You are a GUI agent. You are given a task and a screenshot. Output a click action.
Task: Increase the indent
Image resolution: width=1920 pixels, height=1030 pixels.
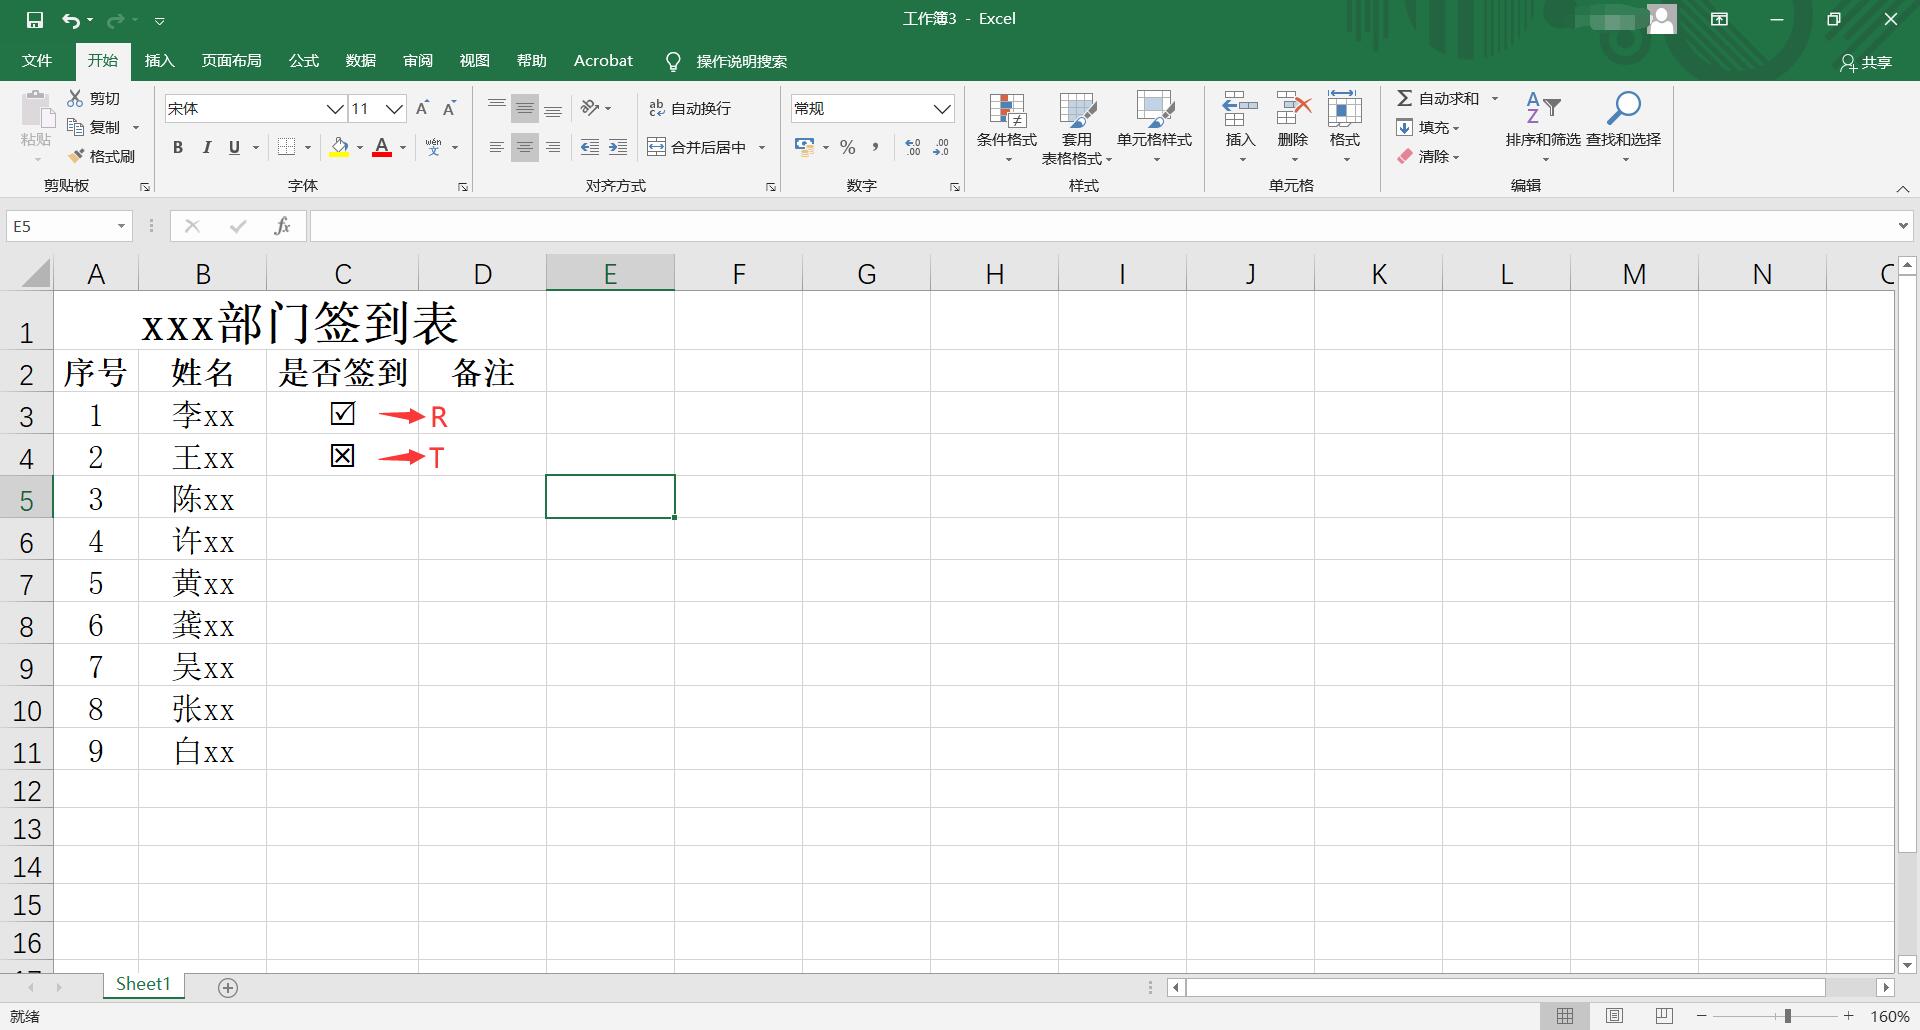pos(618,147)
